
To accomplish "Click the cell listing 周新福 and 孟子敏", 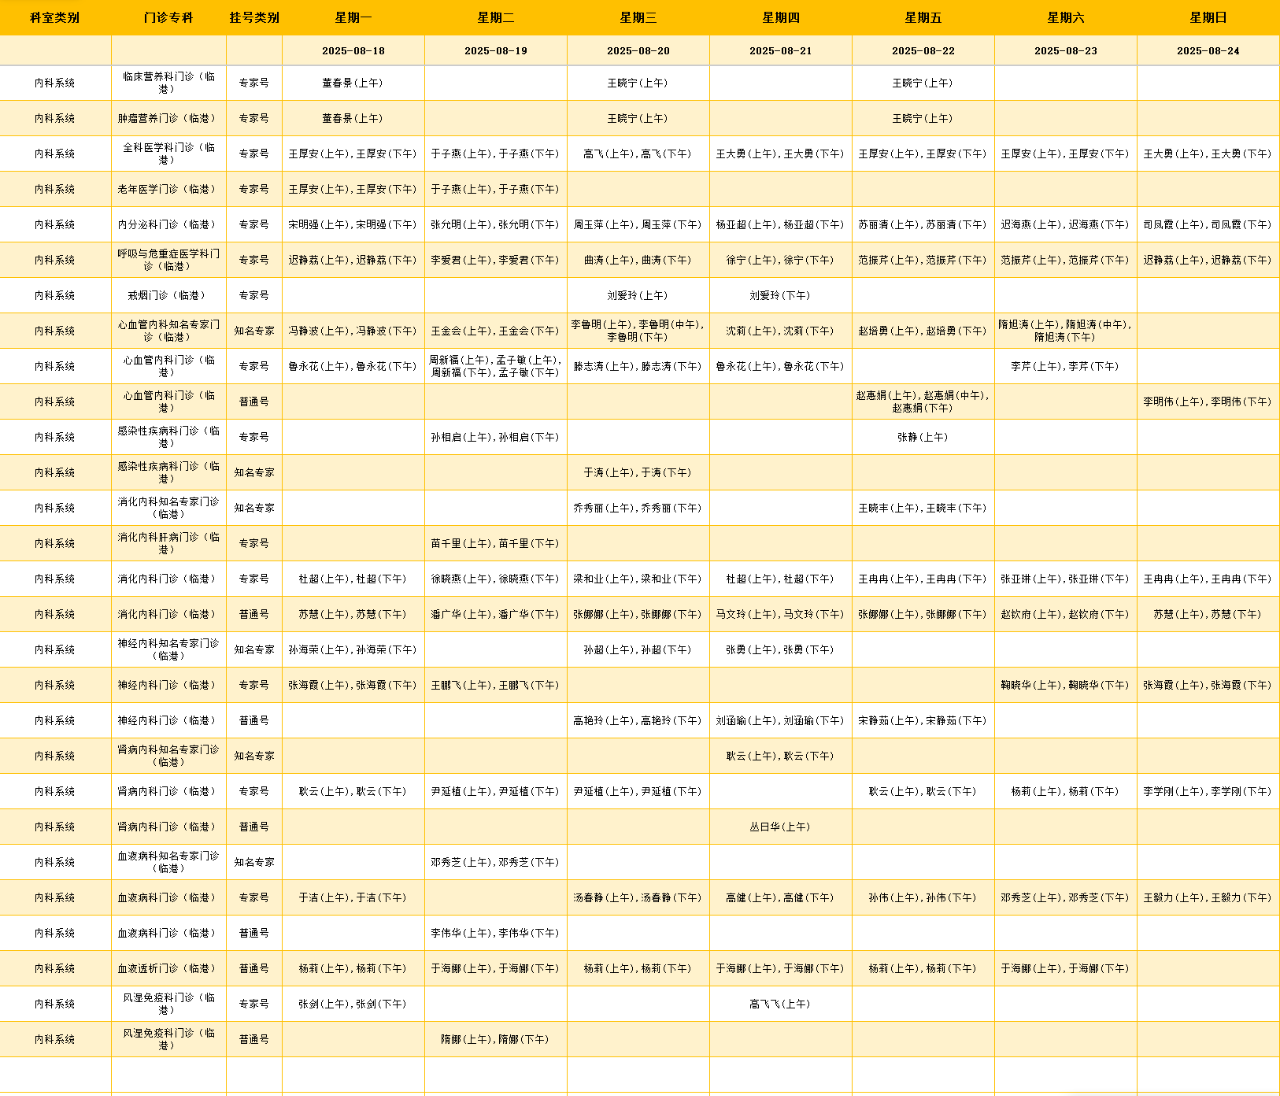I will point(496,366).
